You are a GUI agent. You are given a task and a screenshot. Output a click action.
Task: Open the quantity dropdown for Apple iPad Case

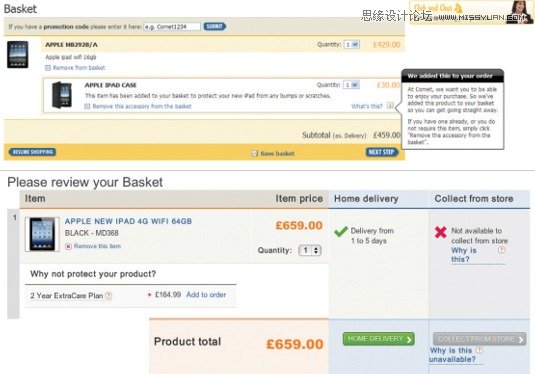[351, 85]
